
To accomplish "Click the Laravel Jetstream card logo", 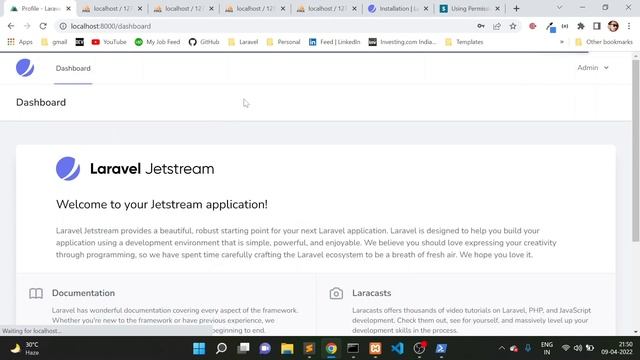I will [135, 169].
